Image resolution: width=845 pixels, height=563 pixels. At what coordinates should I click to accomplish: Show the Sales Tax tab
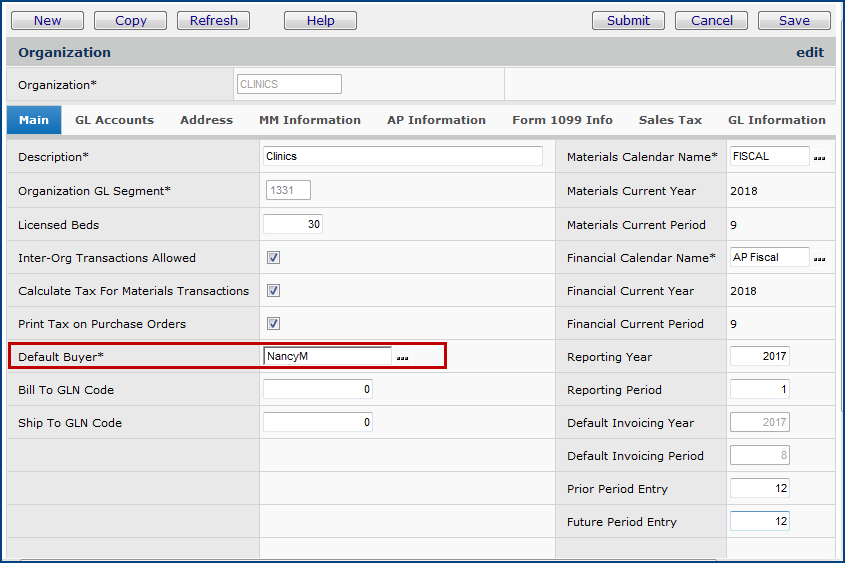(670, 120)
